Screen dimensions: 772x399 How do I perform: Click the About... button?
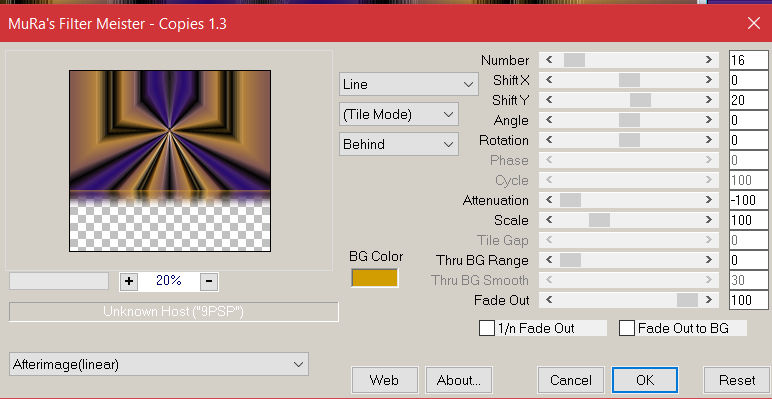[x=459, y=380]
